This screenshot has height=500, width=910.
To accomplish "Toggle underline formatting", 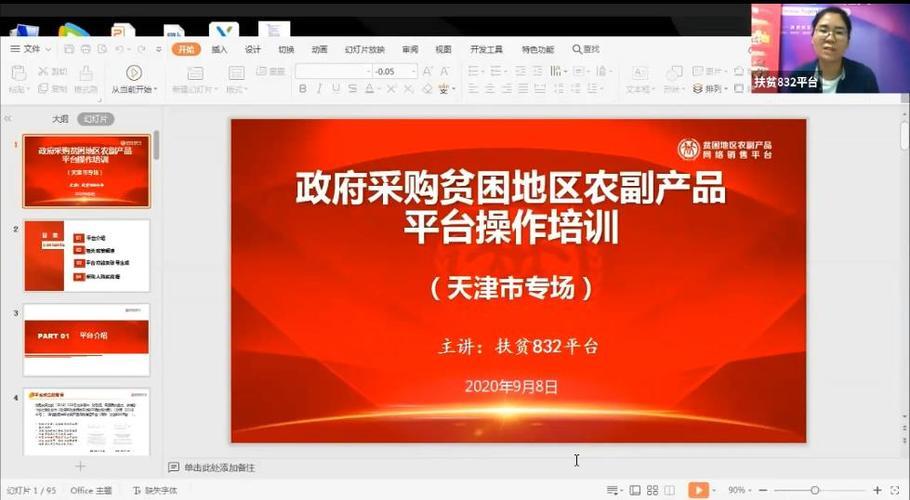I will pyautogui.click(x=336, y=89).
